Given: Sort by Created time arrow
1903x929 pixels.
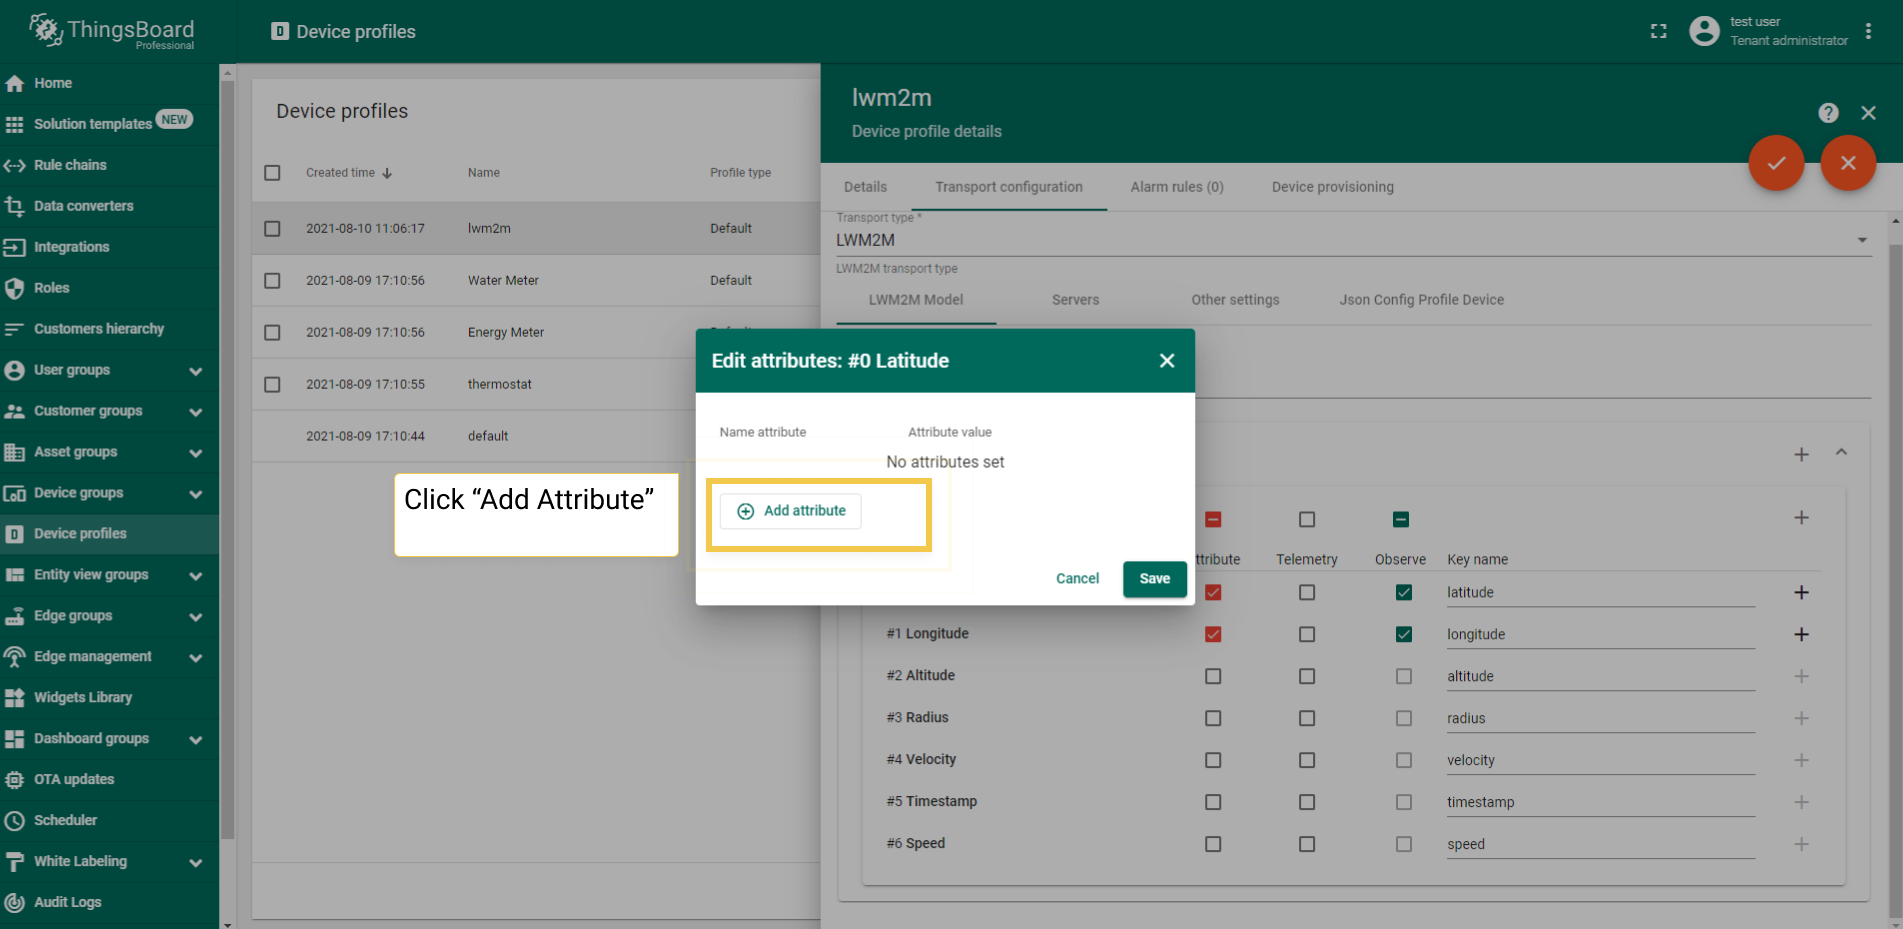Looking at the screenshot, I should (387, 173).
